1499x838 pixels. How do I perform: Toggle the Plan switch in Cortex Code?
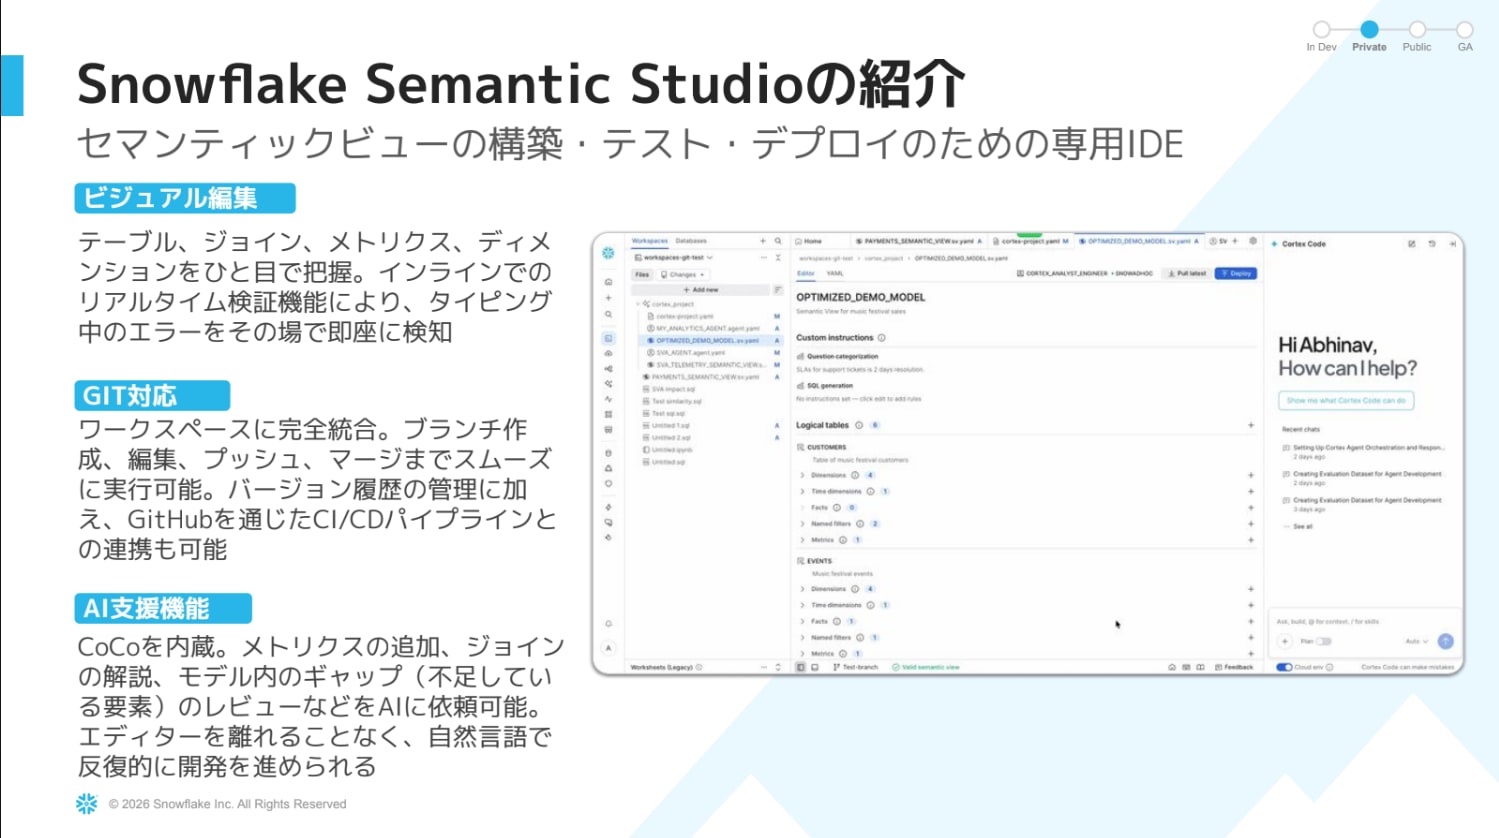tap(1324, 641)
